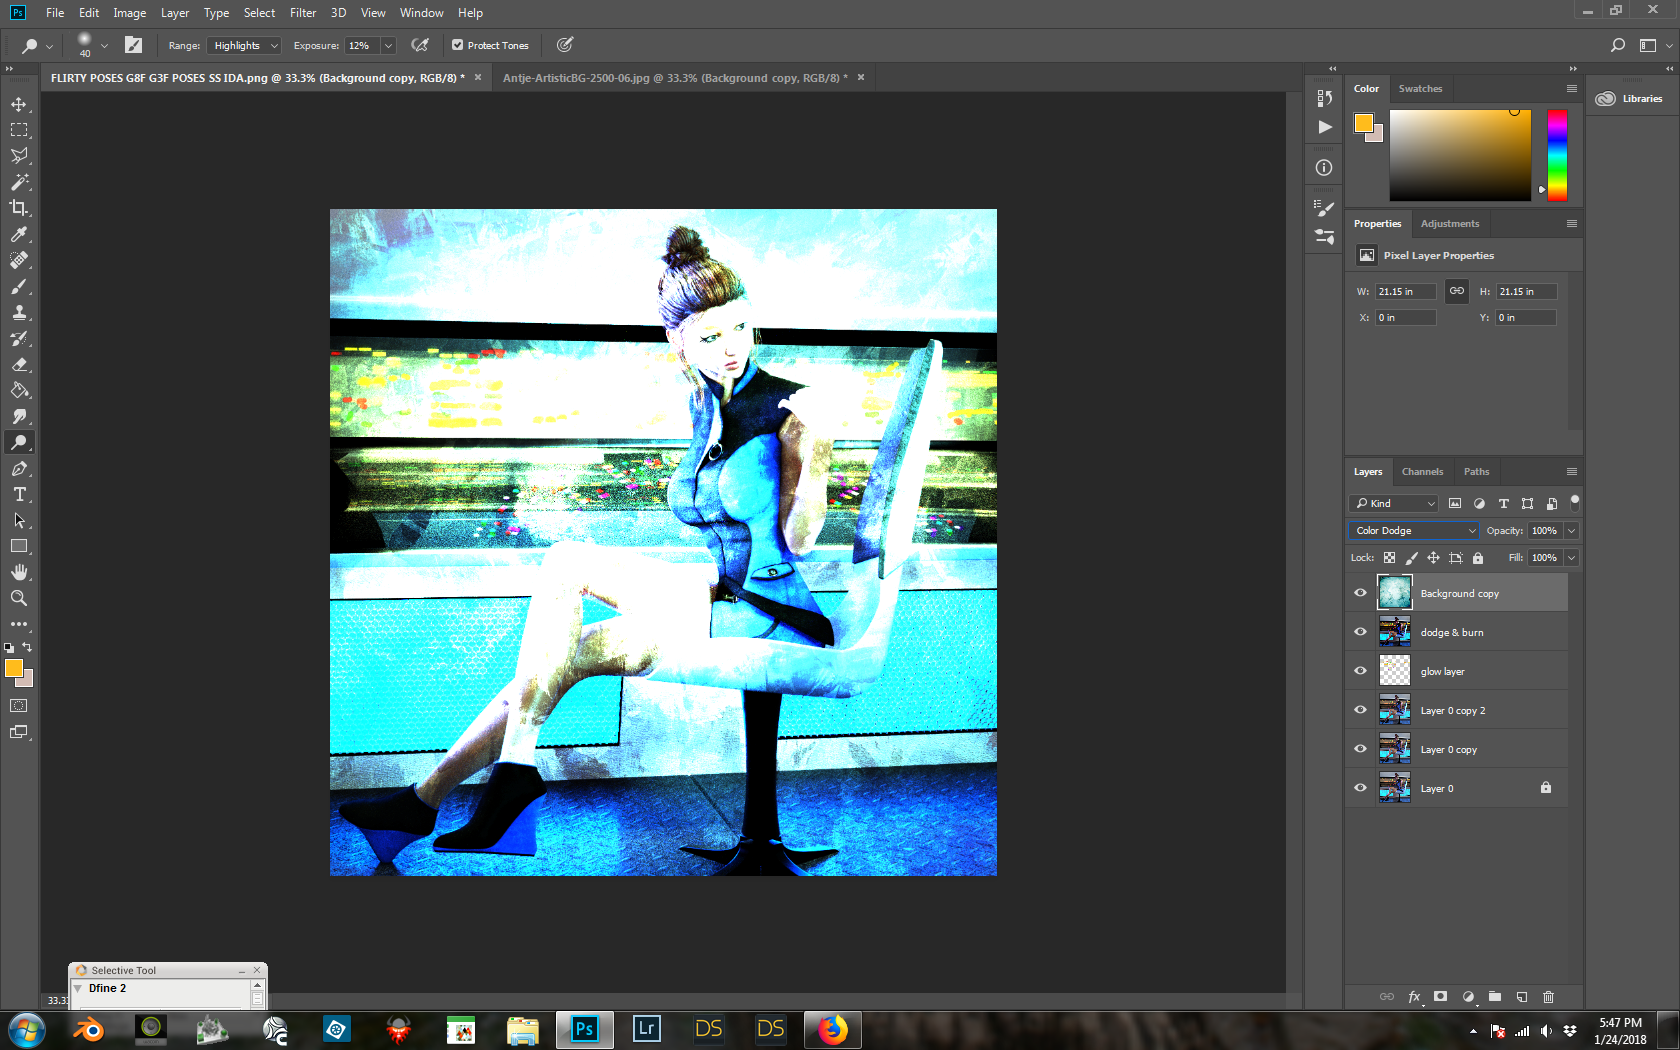Select the Horizontal Type tool
Viewport: 1680px width, 1050px height.
coord(19,494)
